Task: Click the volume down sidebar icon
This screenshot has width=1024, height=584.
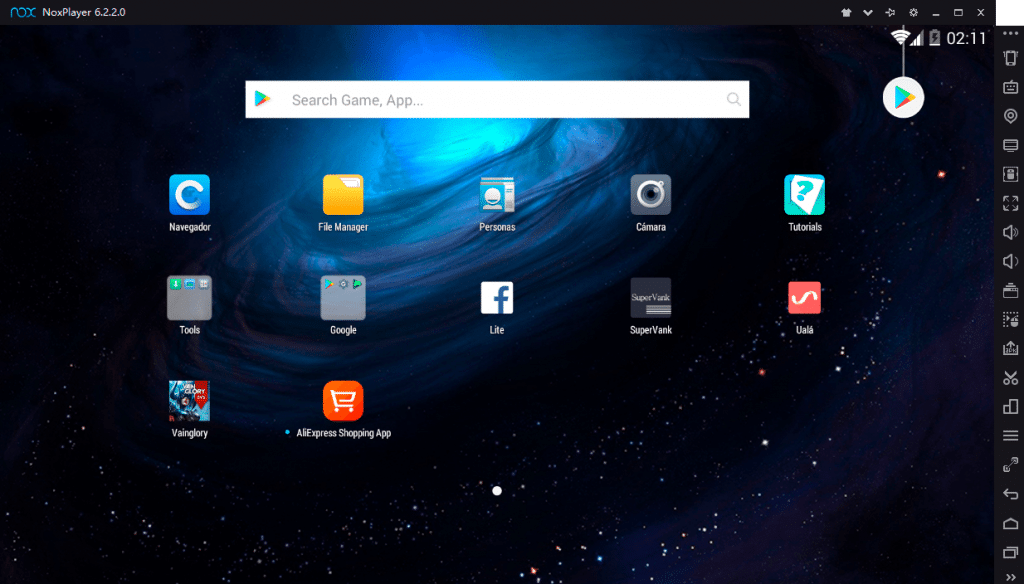Action: (1010, 261)
